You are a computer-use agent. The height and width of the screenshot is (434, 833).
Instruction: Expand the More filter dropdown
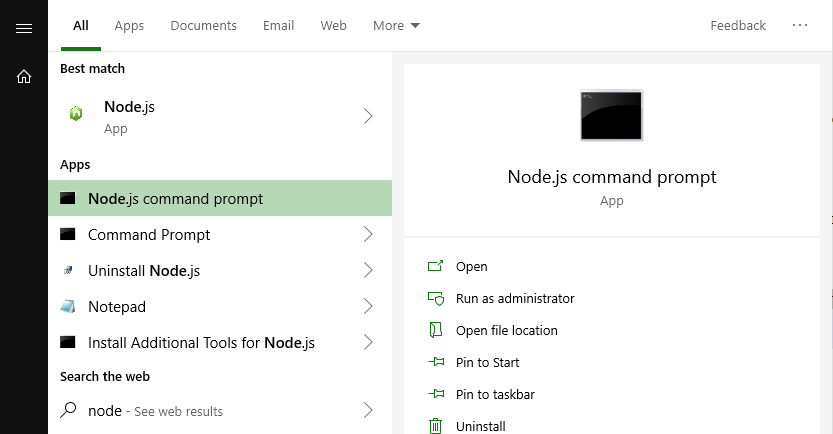coord(396,26)
